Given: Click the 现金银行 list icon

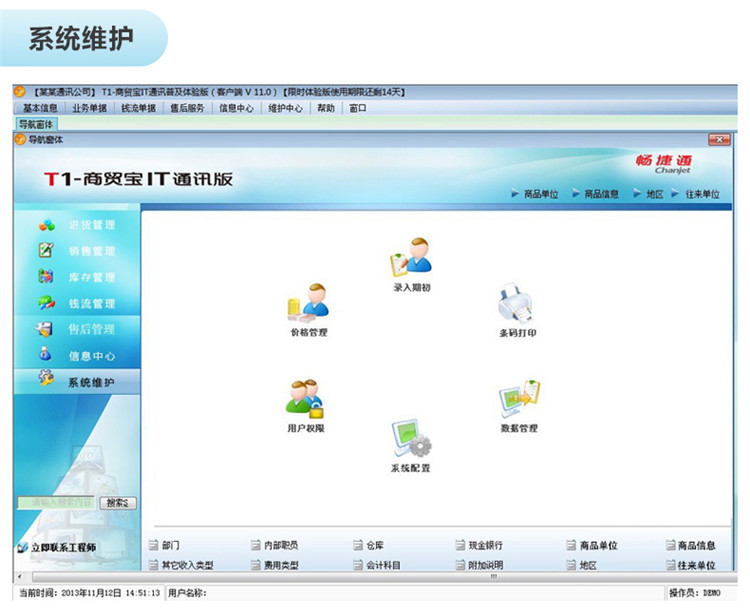Looking at the screenshot, I should (x=460, y=545).
